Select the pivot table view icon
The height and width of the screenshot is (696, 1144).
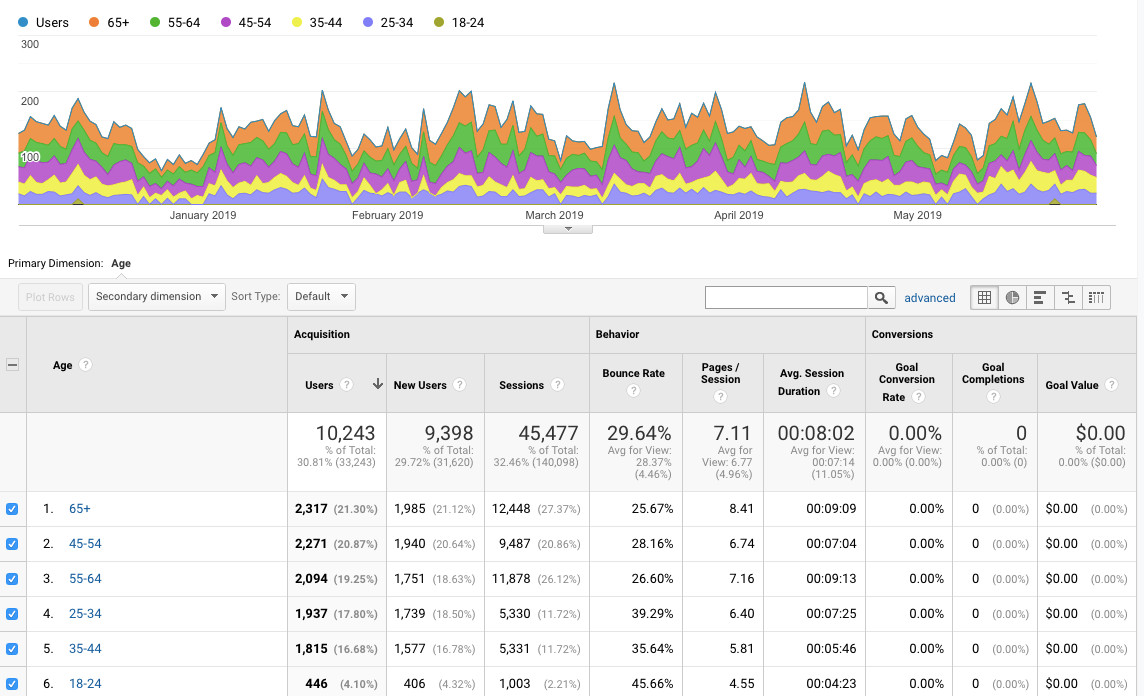[x=1096, y=297]
